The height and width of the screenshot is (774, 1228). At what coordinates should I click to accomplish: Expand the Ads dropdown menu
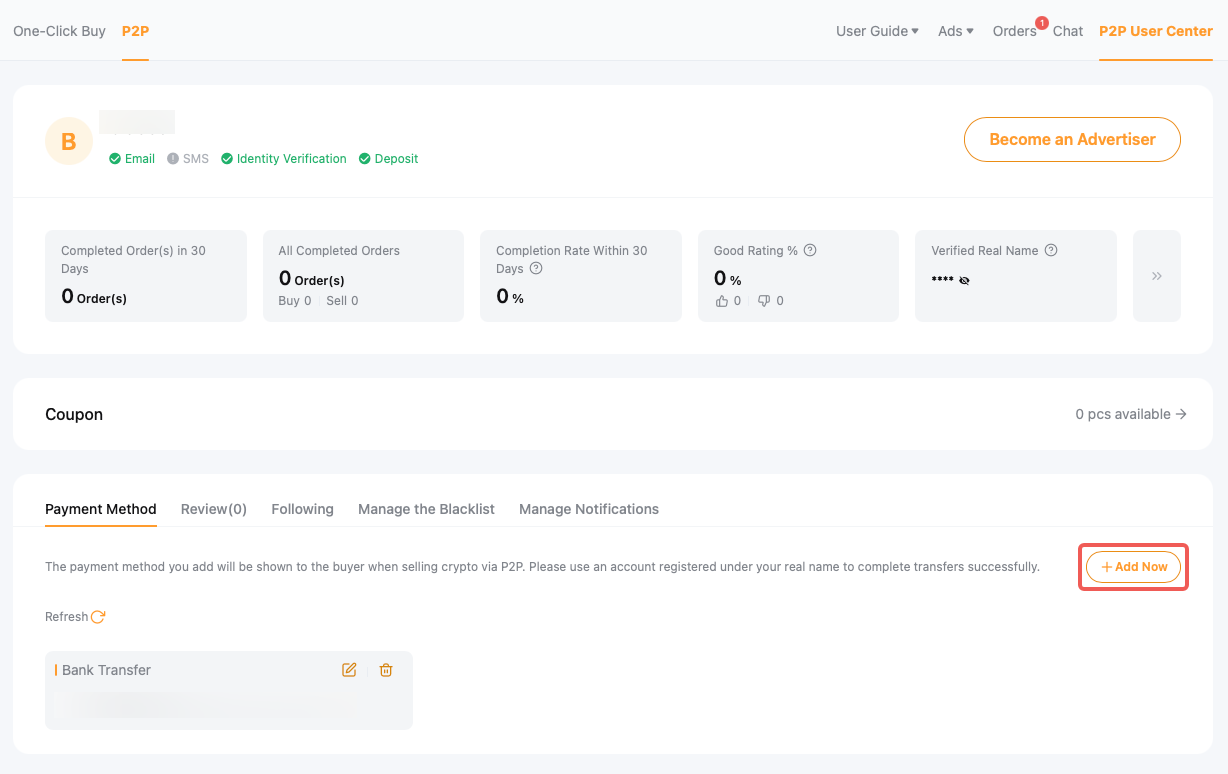[x=955, y=31]
